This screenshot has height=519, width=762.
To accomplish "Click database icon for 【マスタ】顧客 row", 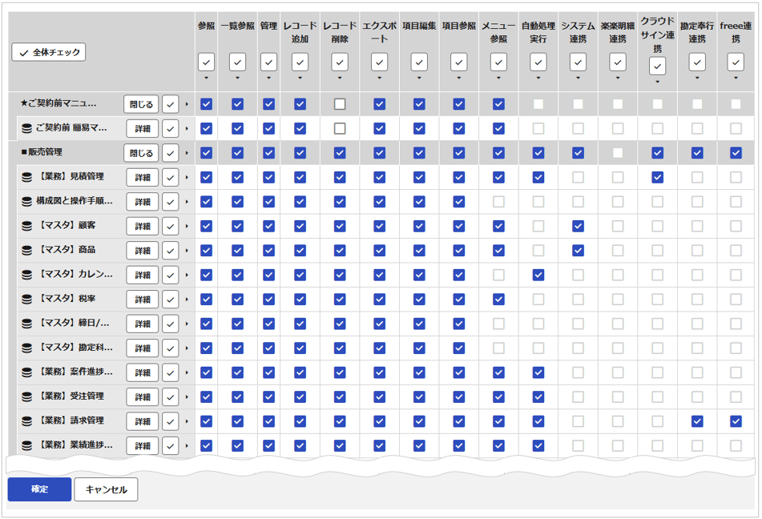I will [x=27, y=226].
